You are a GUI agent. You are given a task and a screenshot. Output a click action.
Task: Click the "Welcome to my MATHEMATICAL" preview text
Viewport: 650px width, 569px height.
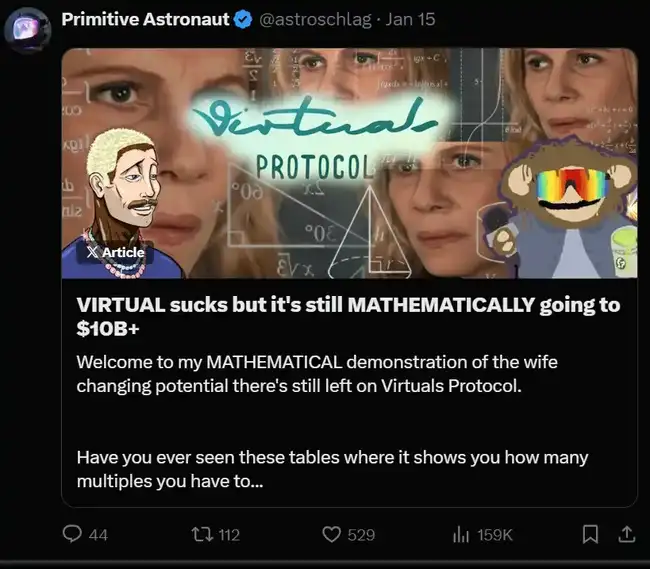(x=300, y=372)
